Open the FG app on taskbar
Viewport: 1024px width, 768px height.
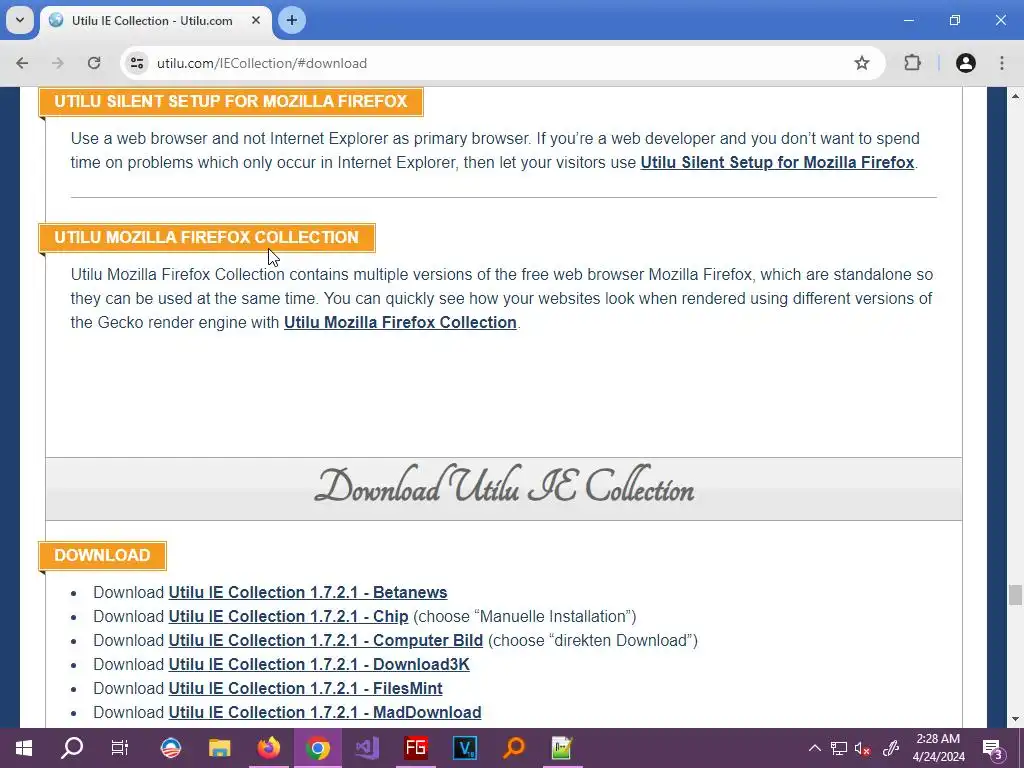coord(415,748)
